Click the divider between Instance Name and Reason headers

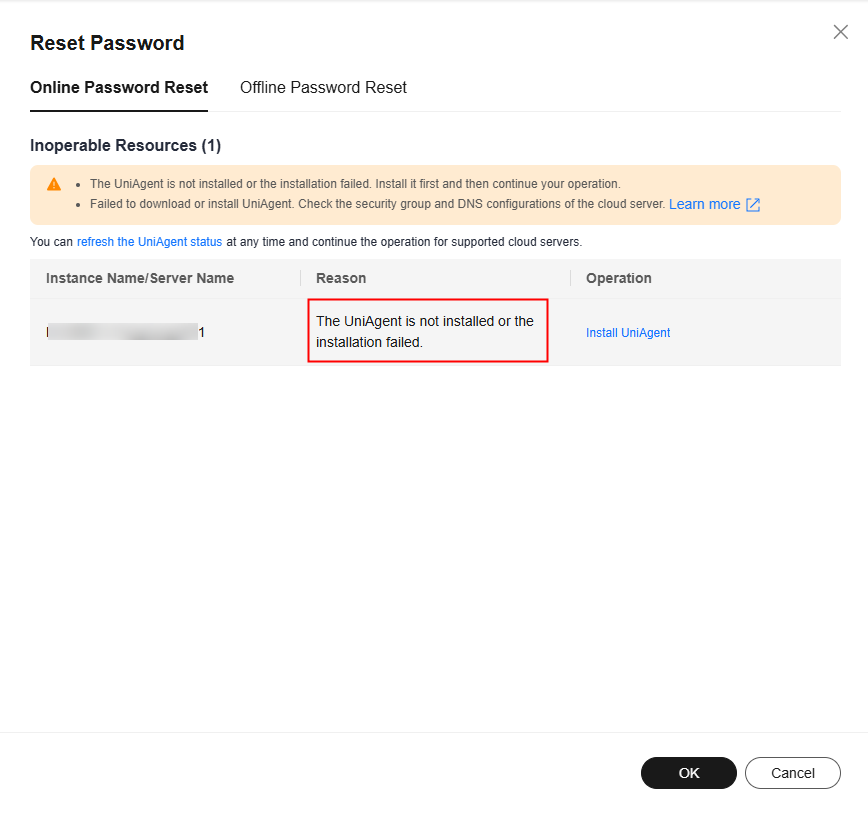point(301,278)
